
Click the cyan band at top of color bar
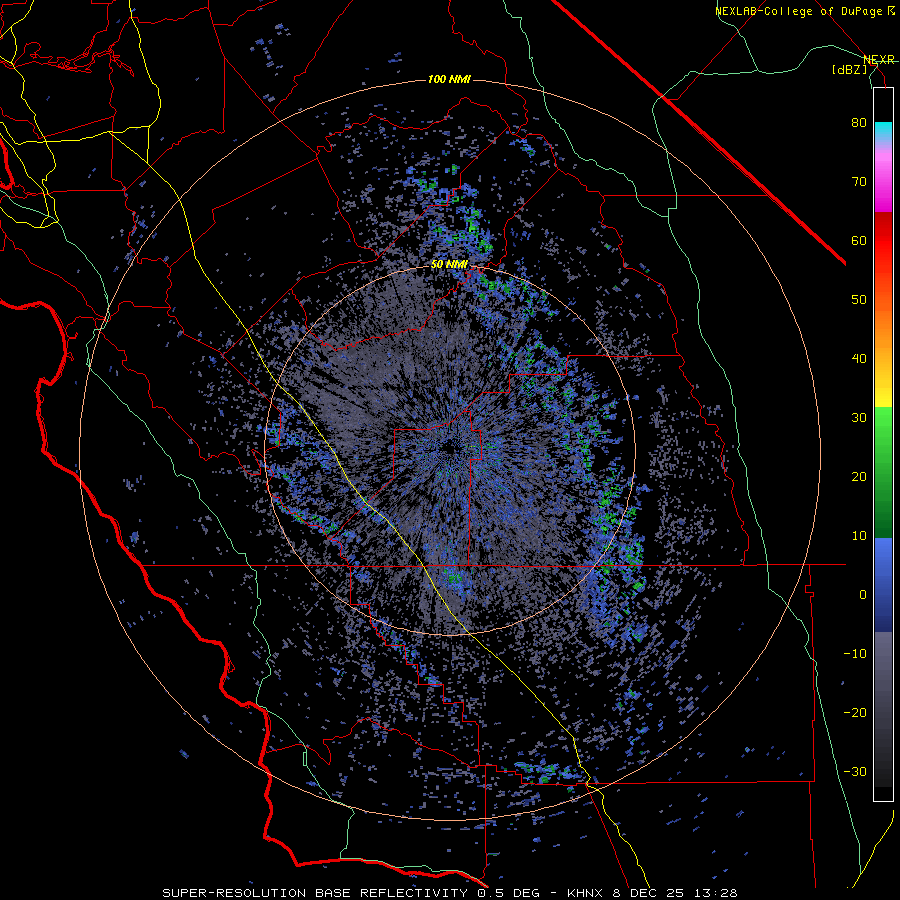point(883,130)
